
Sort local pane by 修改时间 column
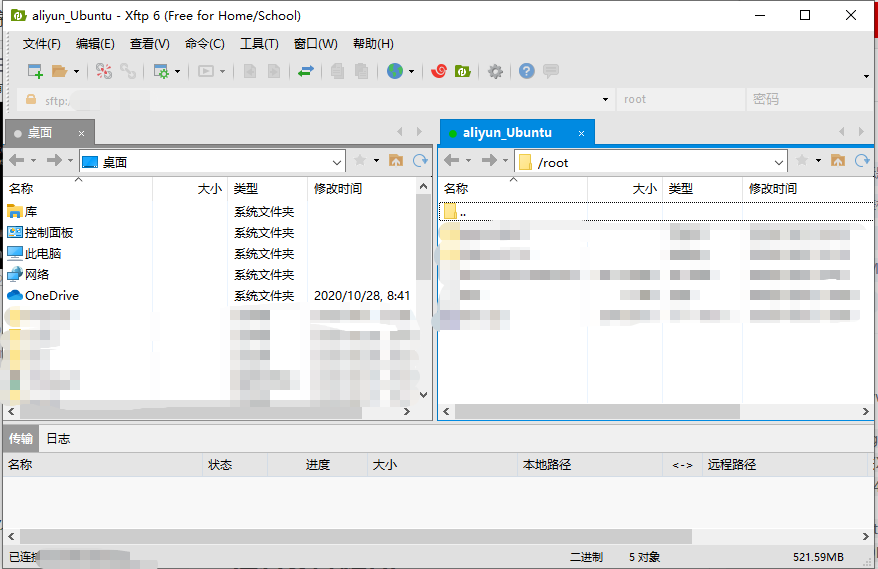361,189
